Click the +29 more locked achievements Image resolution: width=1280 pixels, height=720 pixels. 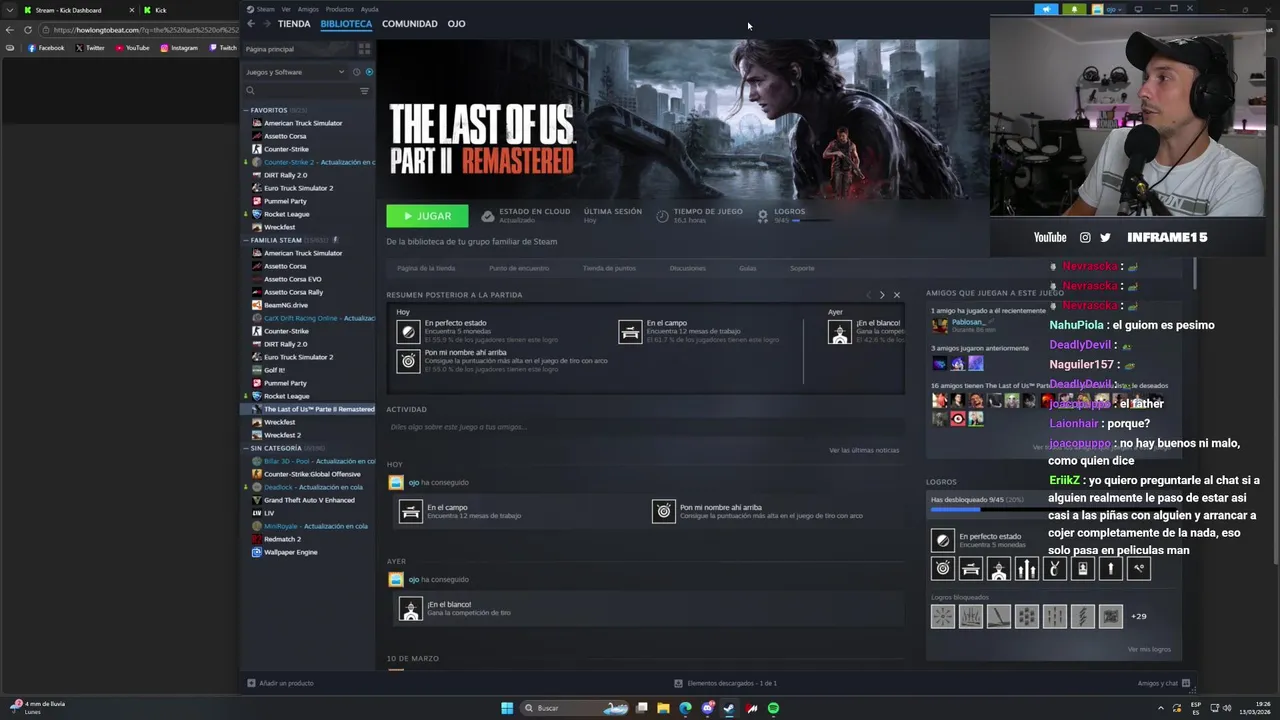1138,617
